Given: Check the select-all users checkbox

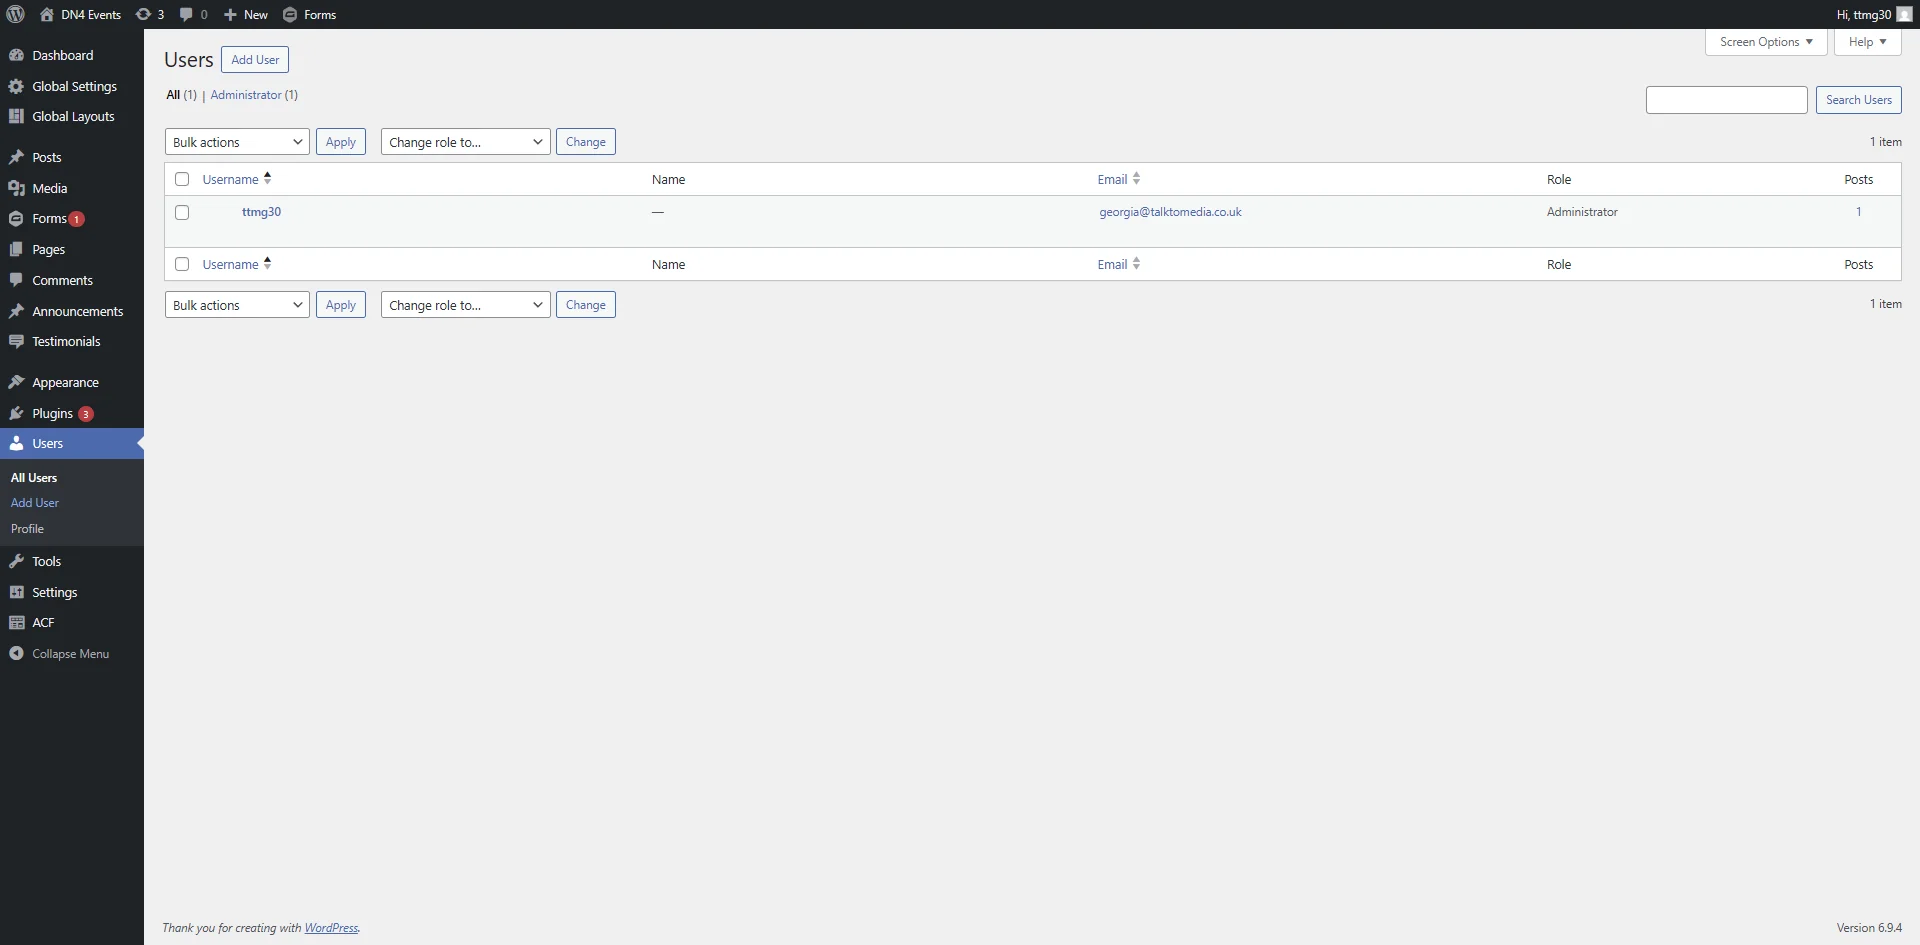Looking at the screenshot, I should (181, 178).
